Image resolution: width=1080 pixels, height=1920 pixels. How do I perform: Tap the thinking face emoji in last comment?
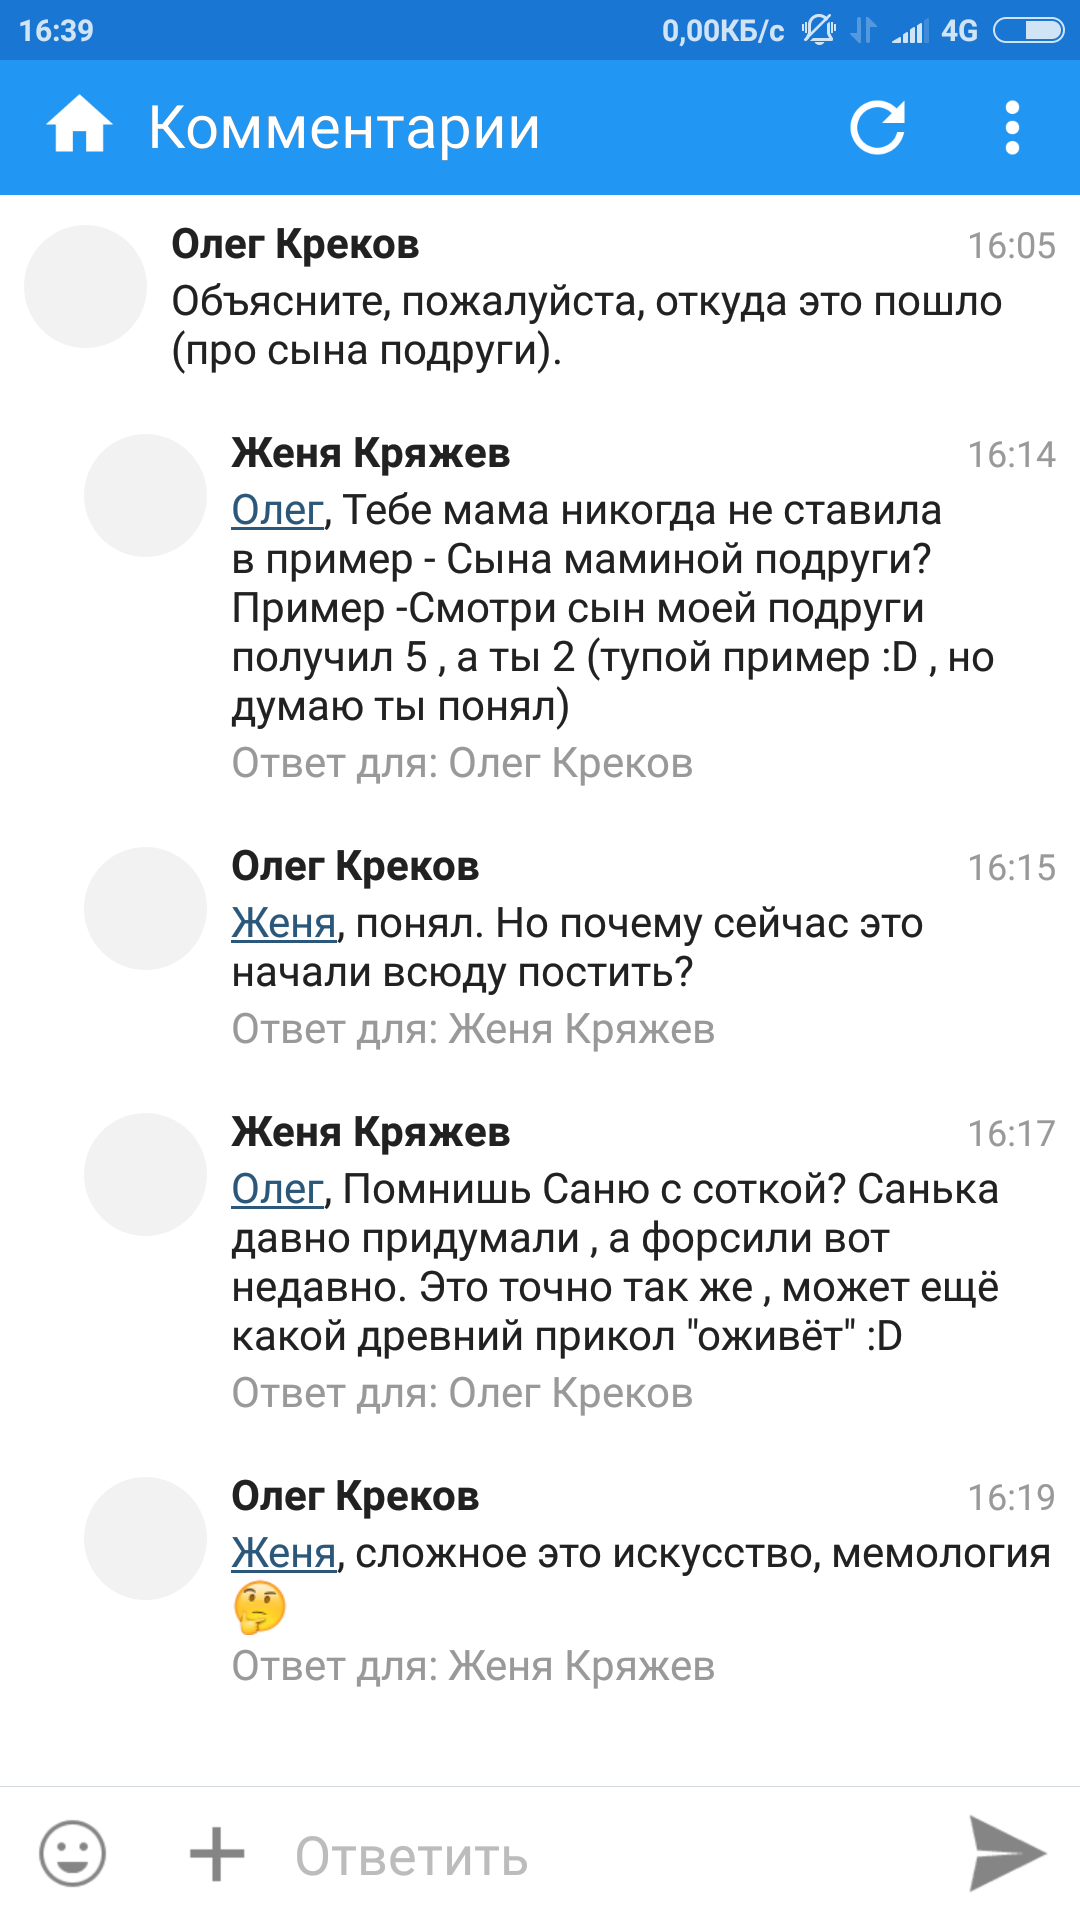[x=260, y=1608]
